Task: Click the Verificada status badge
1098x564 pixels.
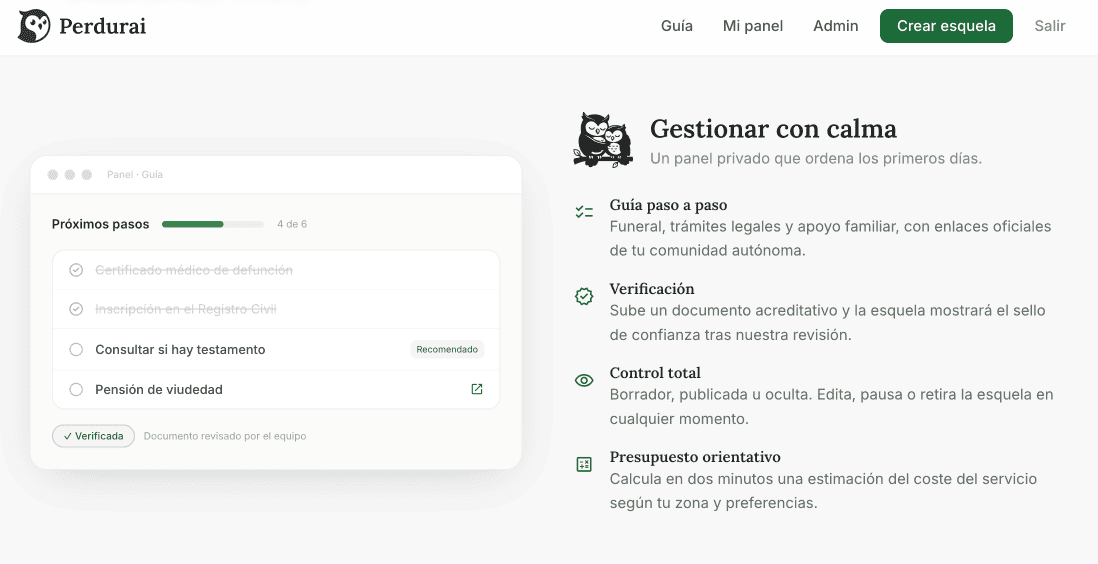Action: pos(93,436)
